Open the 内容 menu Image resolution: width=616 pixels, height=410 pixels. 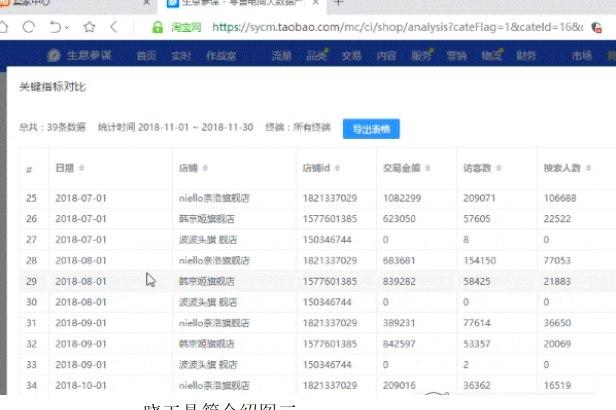(386, 56)
